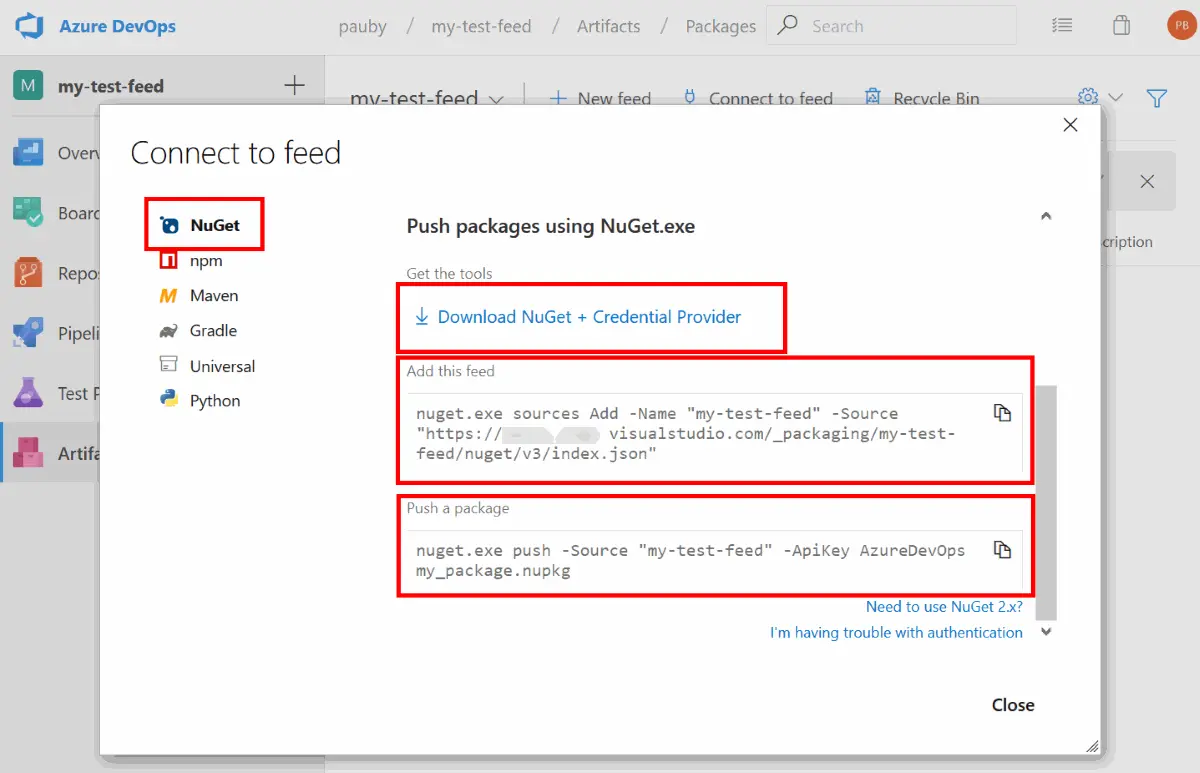The height and width of the screenshot is (773, 1200).
Task: Open the Recycle Bin
Action: pyautogui.click(x=922, y=98)
